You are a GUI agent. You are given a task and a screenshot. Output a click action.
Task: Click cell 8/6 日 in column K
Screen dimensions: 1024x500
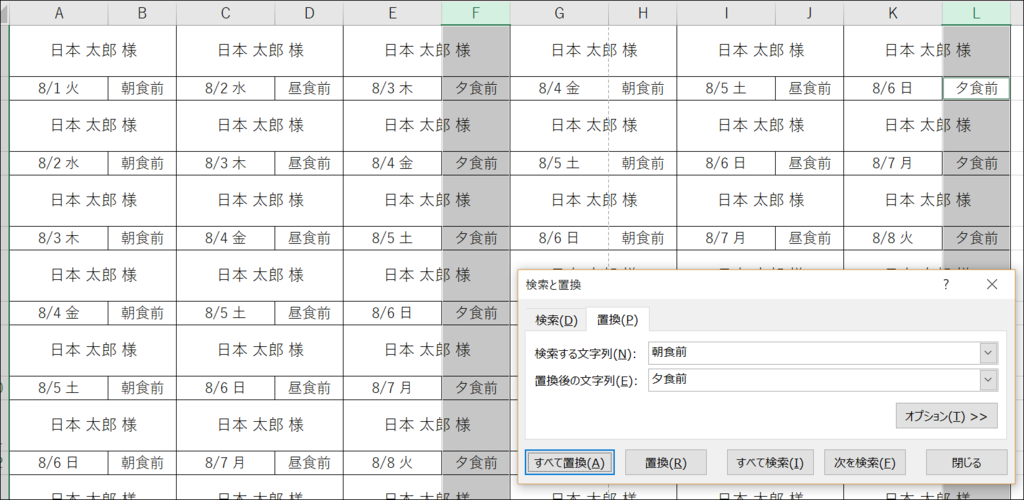[893, 88]
